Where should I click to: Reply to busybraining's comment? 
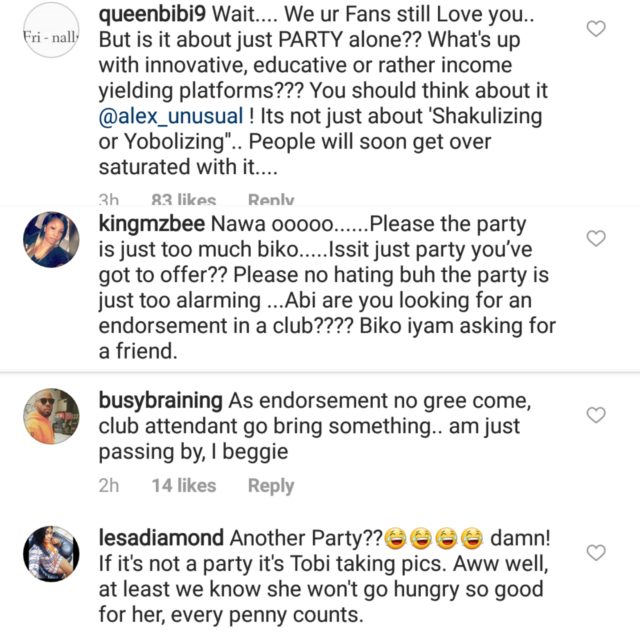click(x=271, y=485)
